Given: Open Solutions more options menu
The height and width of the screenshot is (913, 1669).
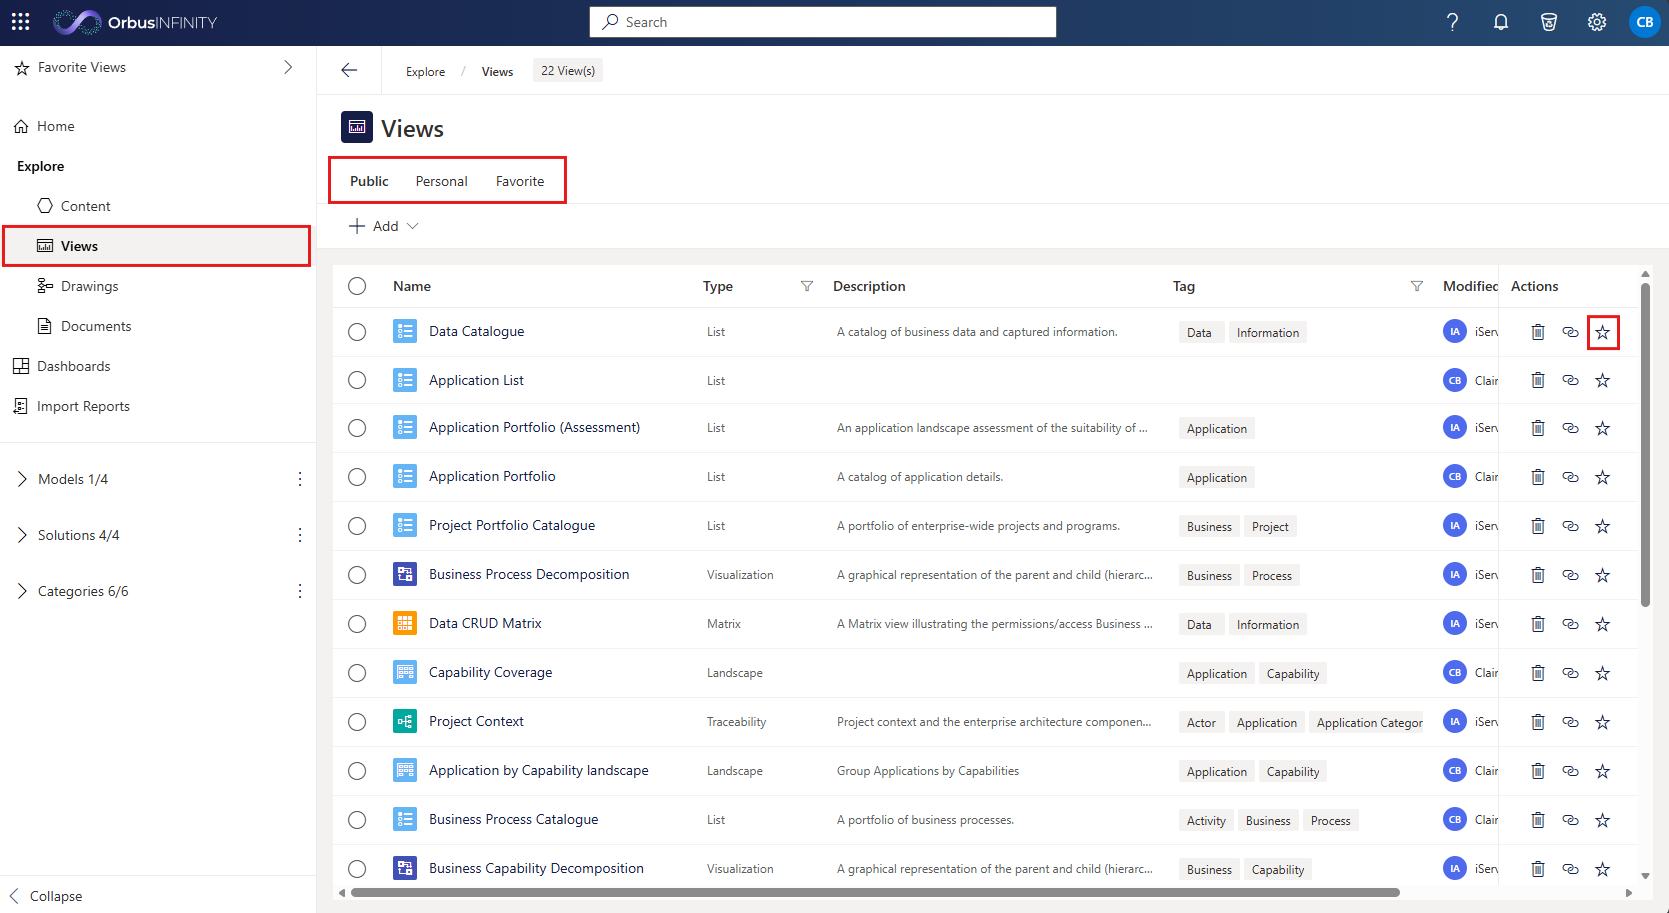Looking at the screenshot, I should click(300, 535).
